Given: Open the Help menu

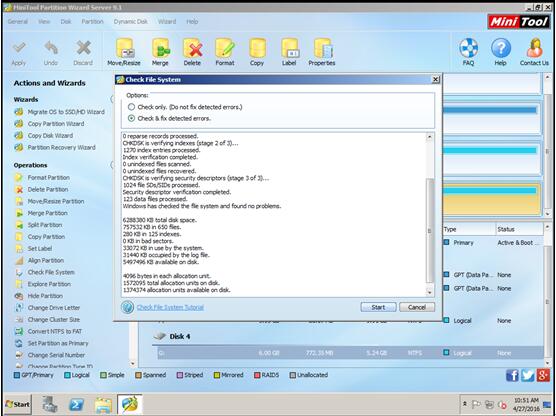Looking at the screenshot, I should click(x=192, y=22).
